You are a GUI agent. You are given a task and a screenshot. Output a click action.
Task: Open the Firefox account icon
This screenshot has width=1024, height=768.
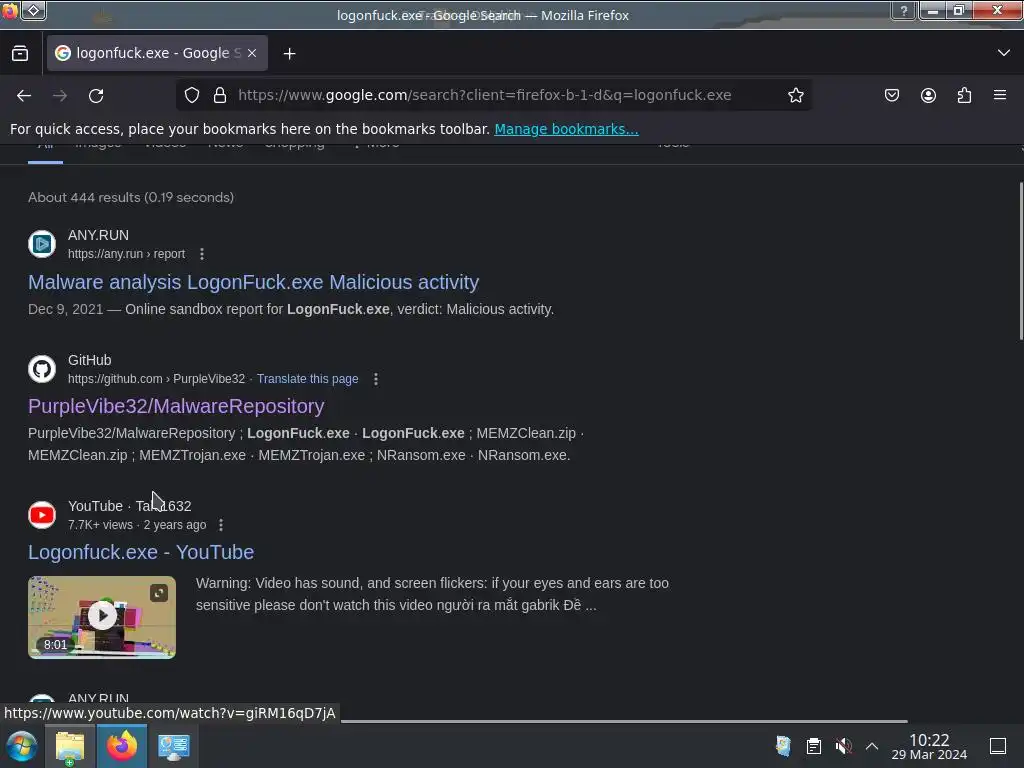(928, 95)
